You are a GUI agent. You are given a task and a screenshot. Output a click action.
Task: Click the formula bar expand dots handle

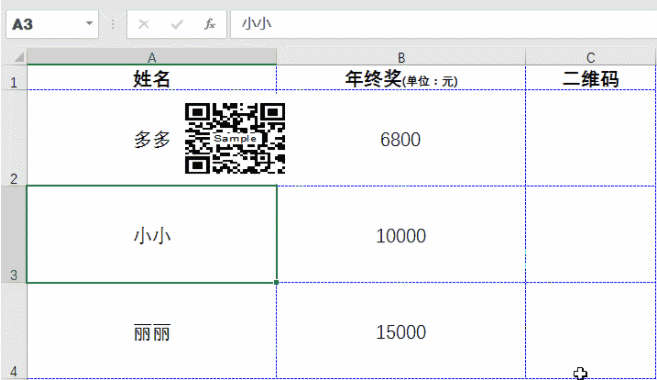(113, 24)
